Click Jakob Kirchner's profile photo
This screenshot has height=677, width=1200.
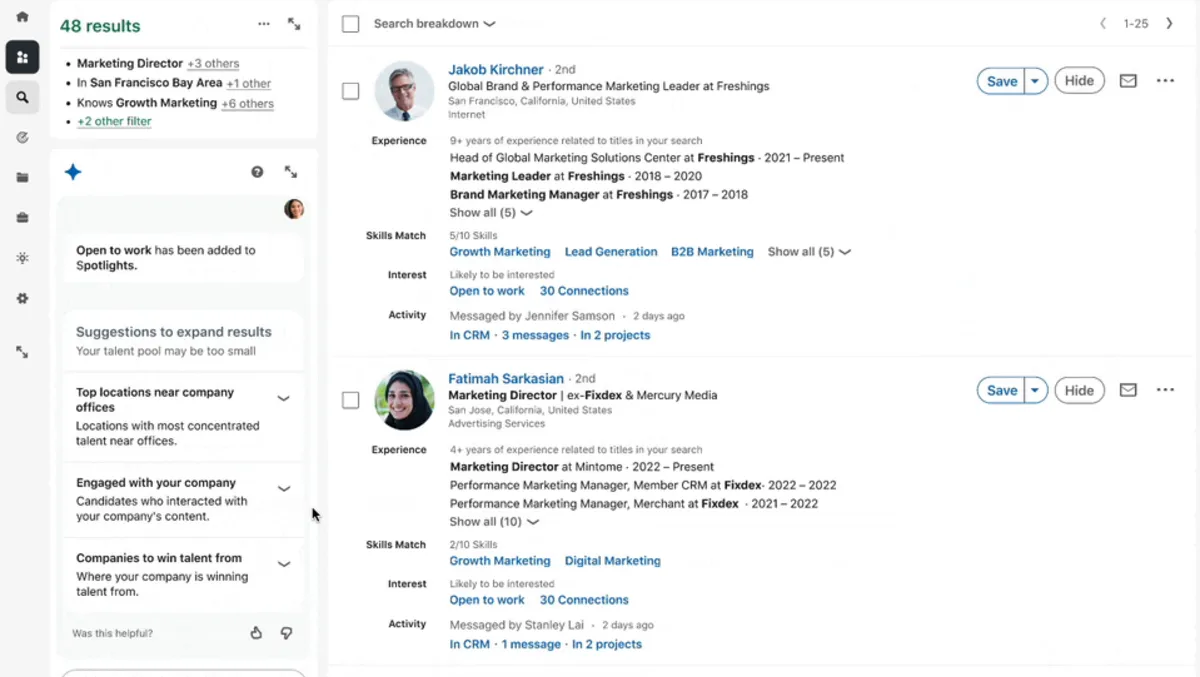404,91
